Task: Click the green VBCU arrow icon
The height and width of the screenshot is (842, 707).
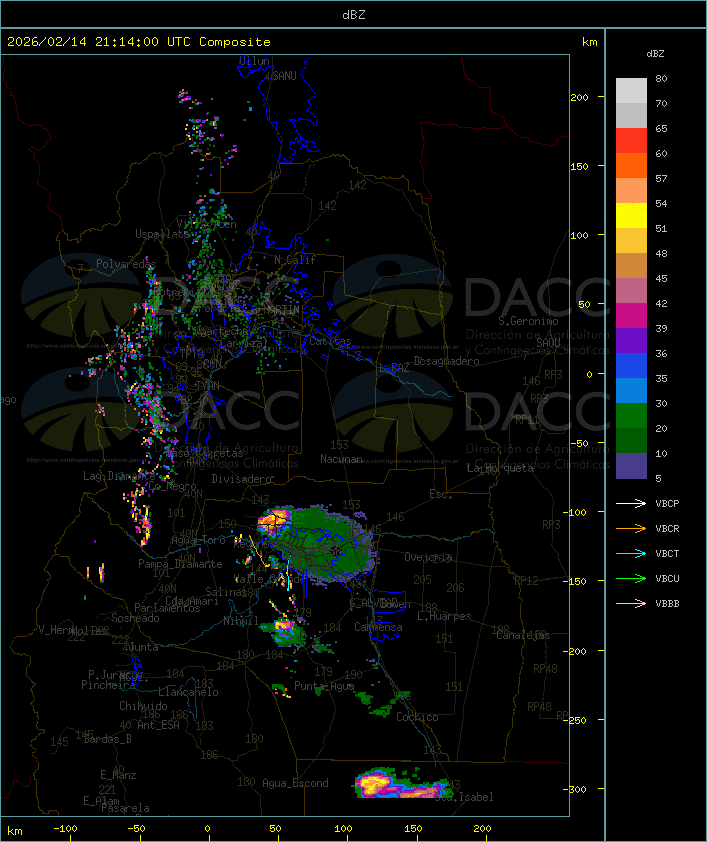Action: point(631,578)
